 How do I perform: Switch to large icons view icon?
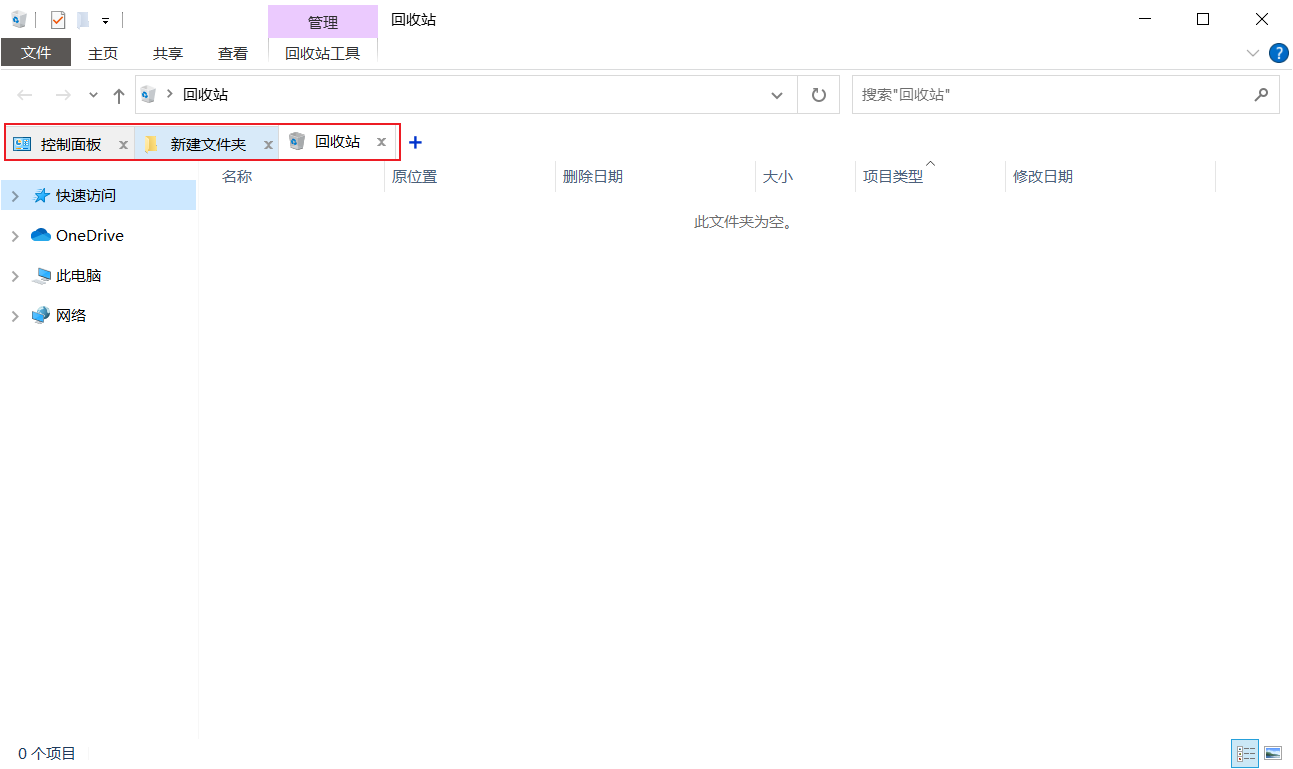coord(1273,753)
